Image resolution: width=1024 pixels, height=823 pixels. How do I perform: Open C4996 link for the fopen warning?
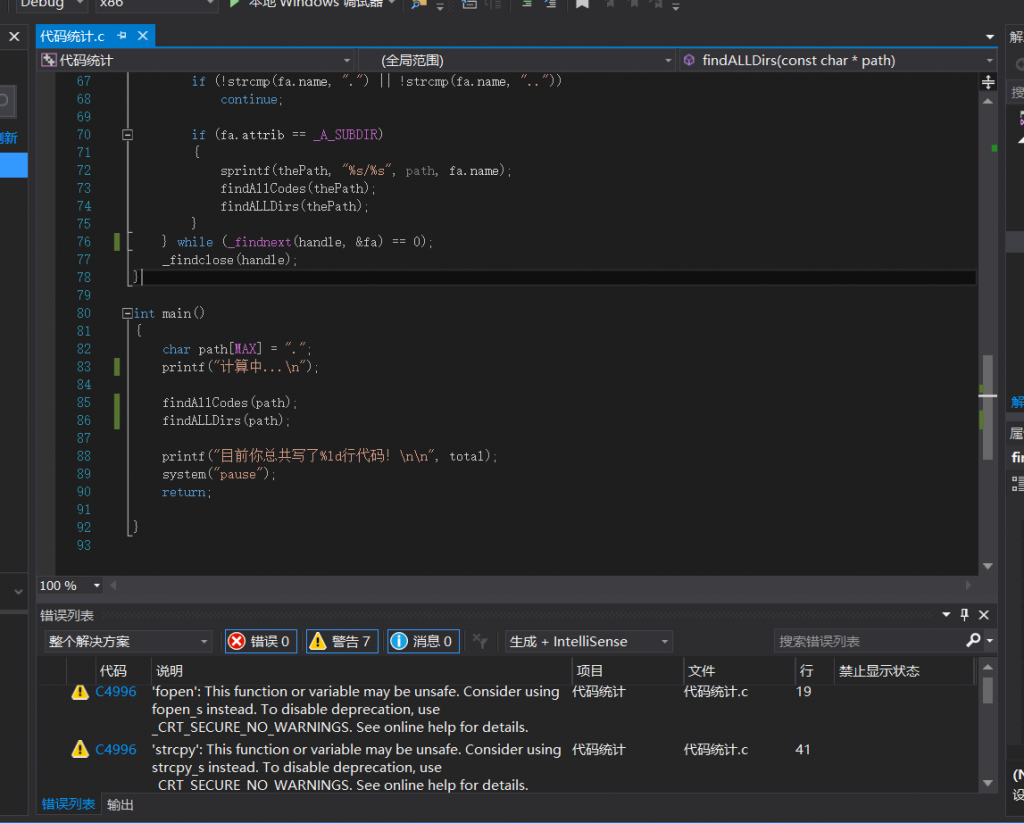click(x=116, y=692)
